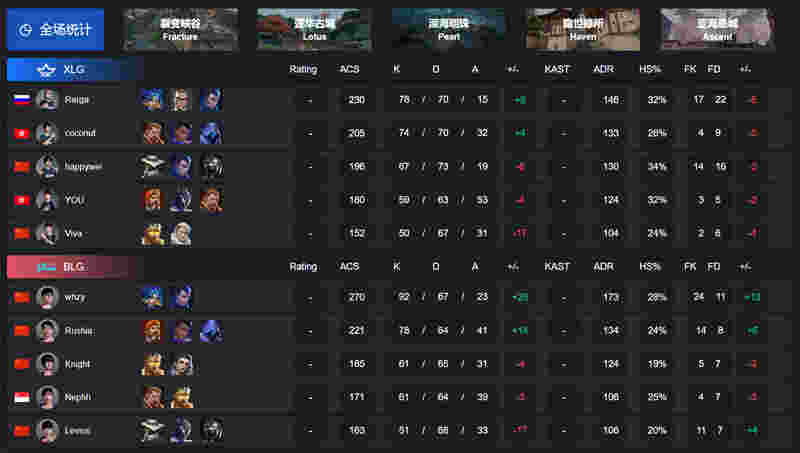The height and width of the screenshot is (453, 800).
Task: Open the Haven map tab
Action: pyautogui.click(x=583, y=30)
